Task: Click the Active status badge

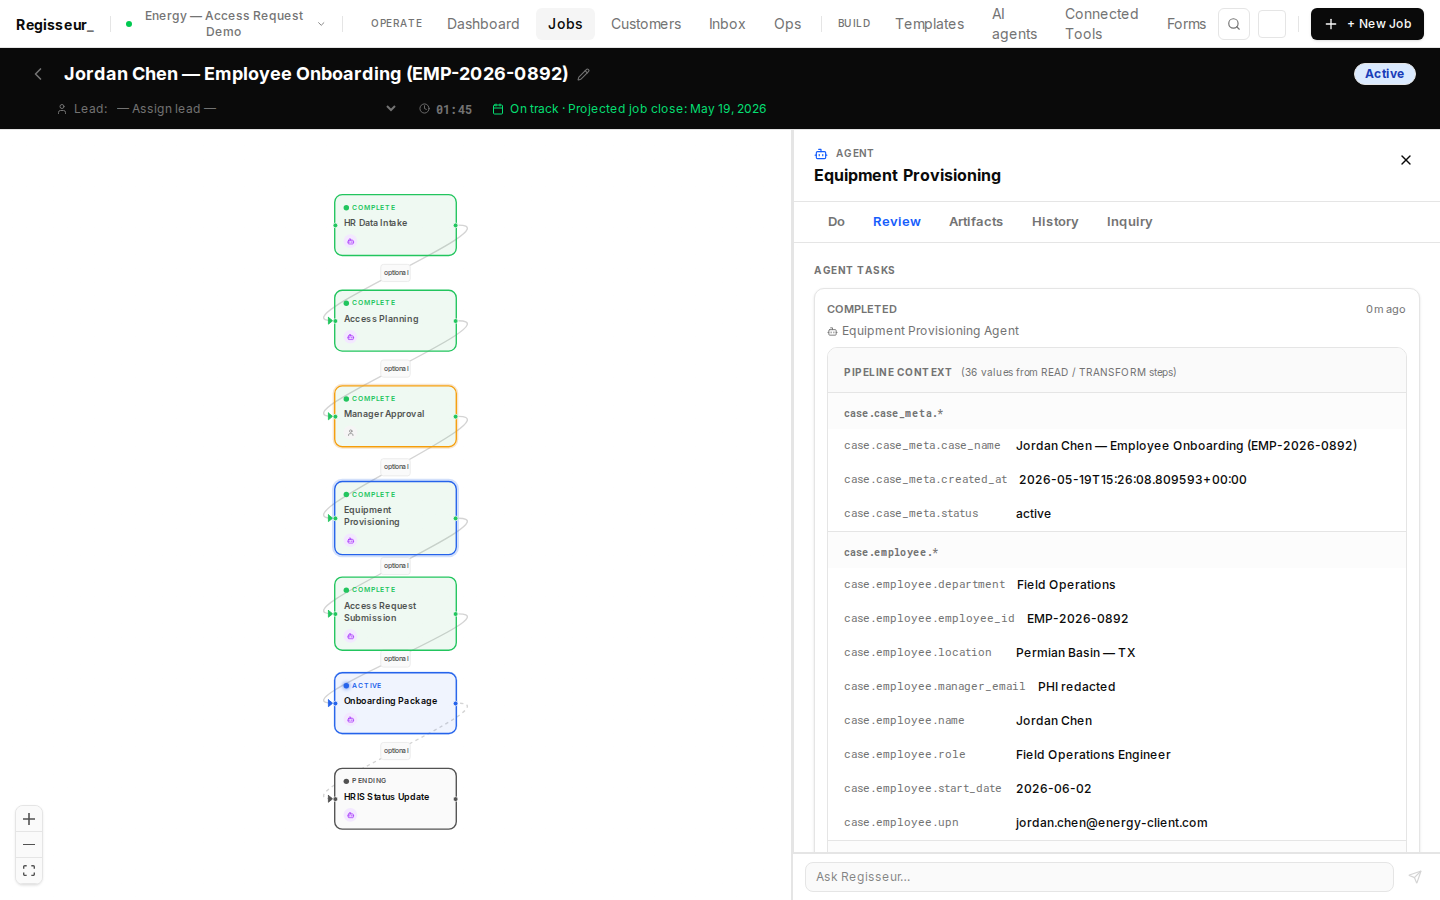Action: click(1384, 74)
